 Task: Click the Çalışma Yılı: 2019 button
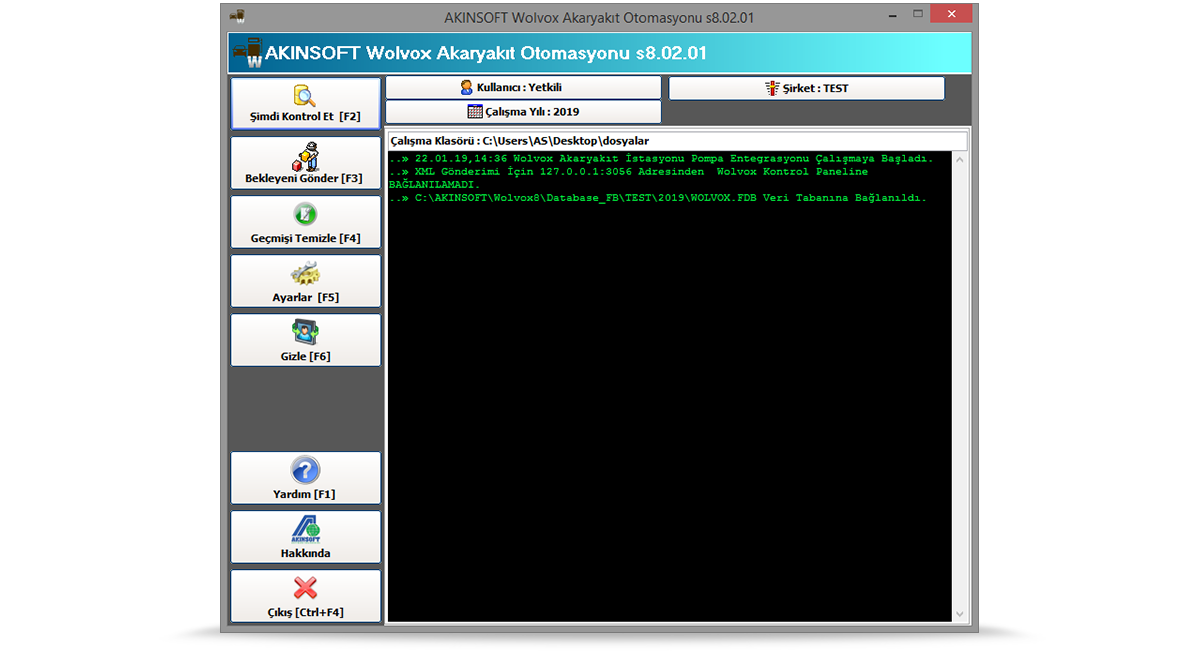pyautogui.click(x=523, y=112)
